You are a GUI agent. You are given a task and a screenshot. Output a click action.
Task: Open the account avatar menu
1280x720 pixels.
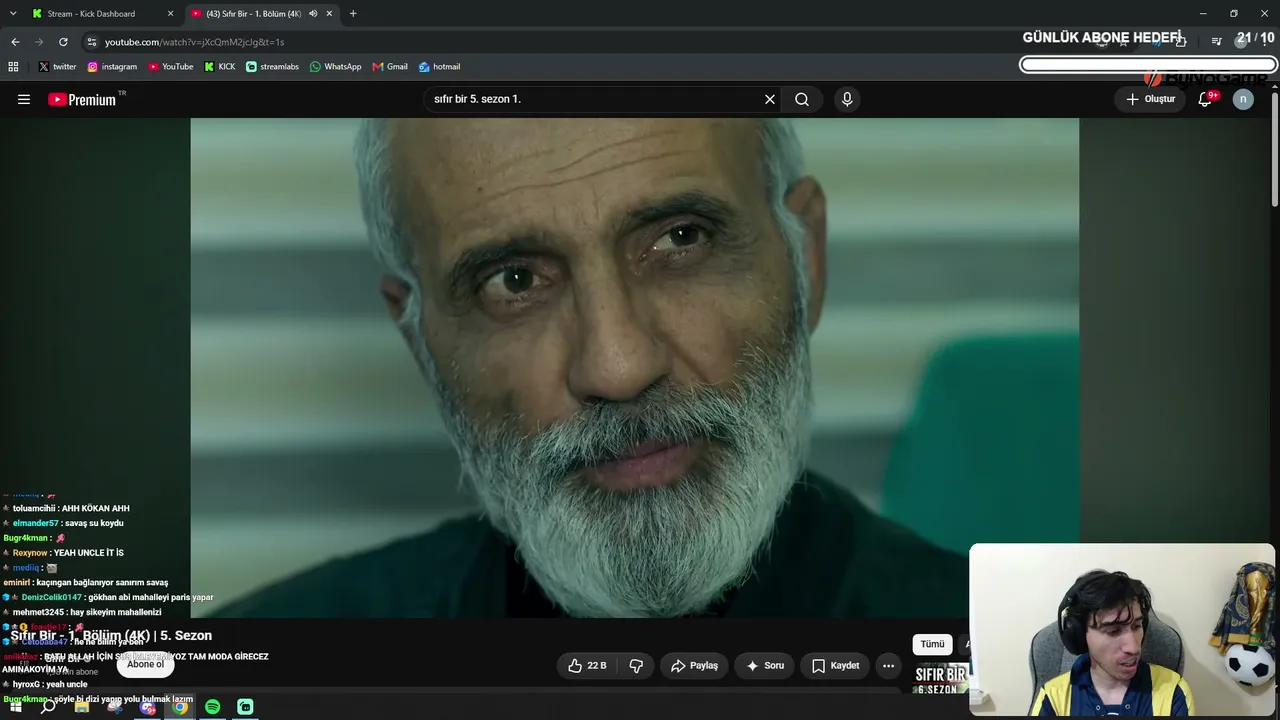pyautogui.click(x=1243, y=99)
